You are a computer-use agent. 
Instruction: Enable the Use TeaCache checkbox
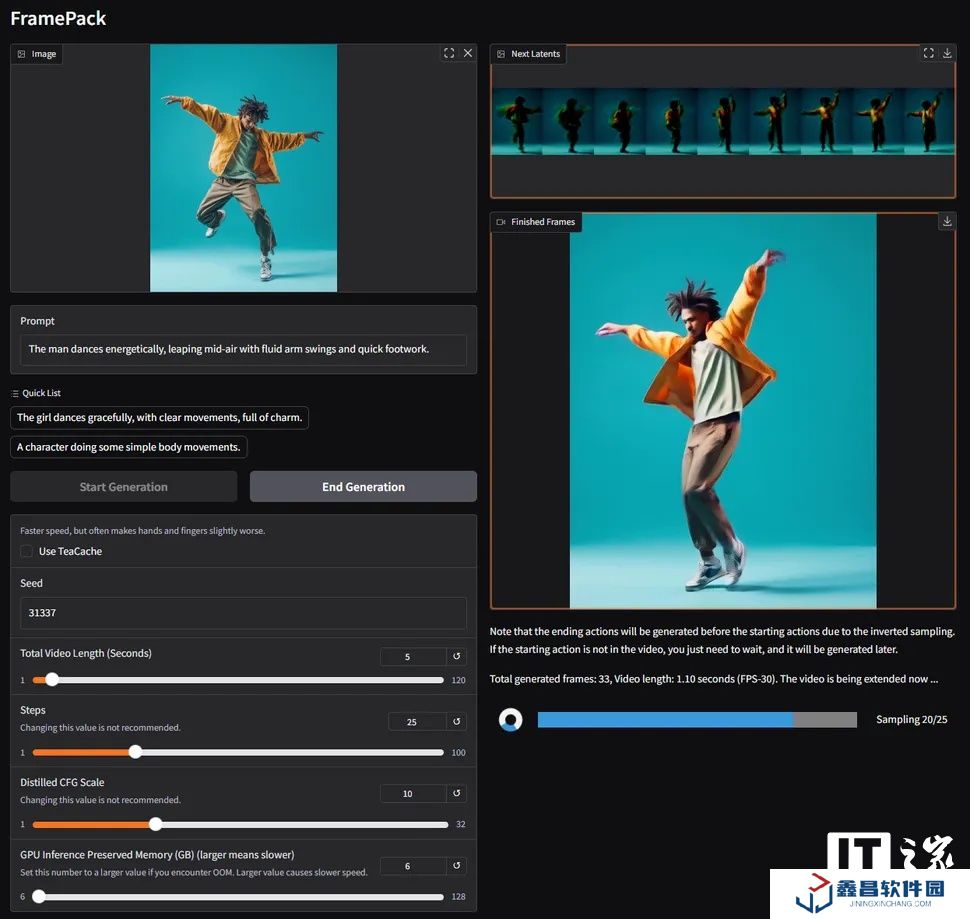(x=27, y=551)
